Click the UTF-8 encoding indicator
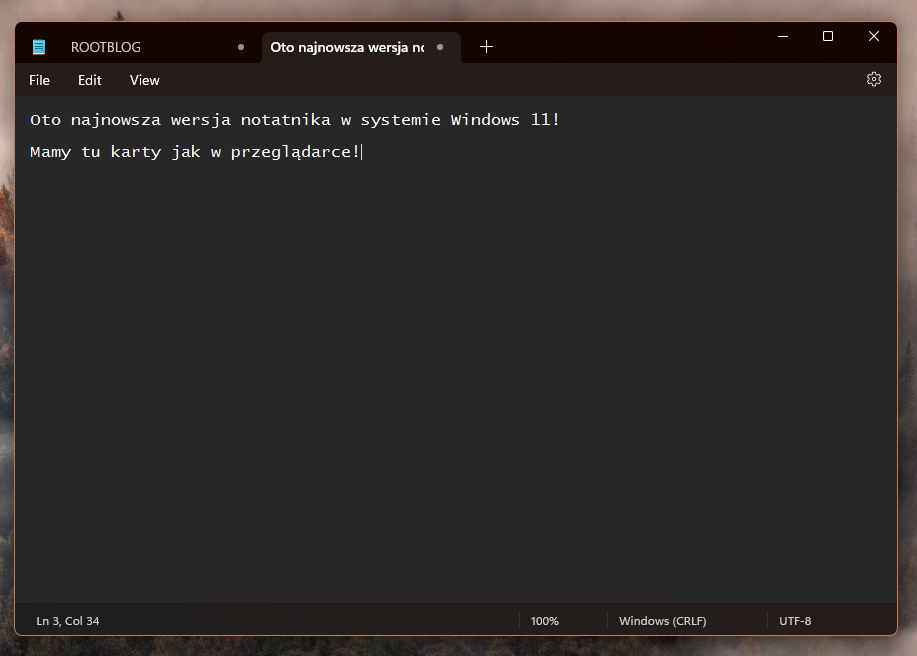Screen dimensions: 917x656 (x=795, y=621)
